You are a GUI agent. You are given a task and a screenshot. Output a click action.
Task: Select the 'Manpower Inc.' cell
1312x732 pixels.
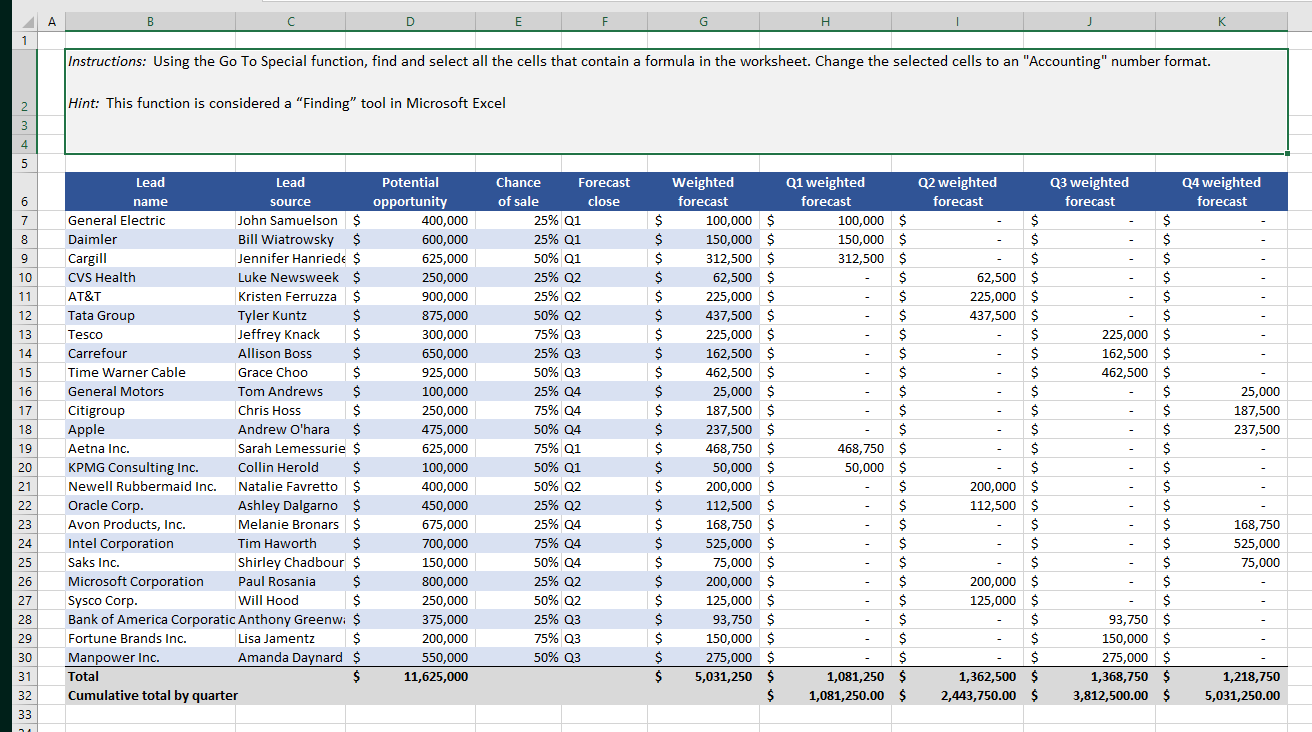tap(150, 657)
